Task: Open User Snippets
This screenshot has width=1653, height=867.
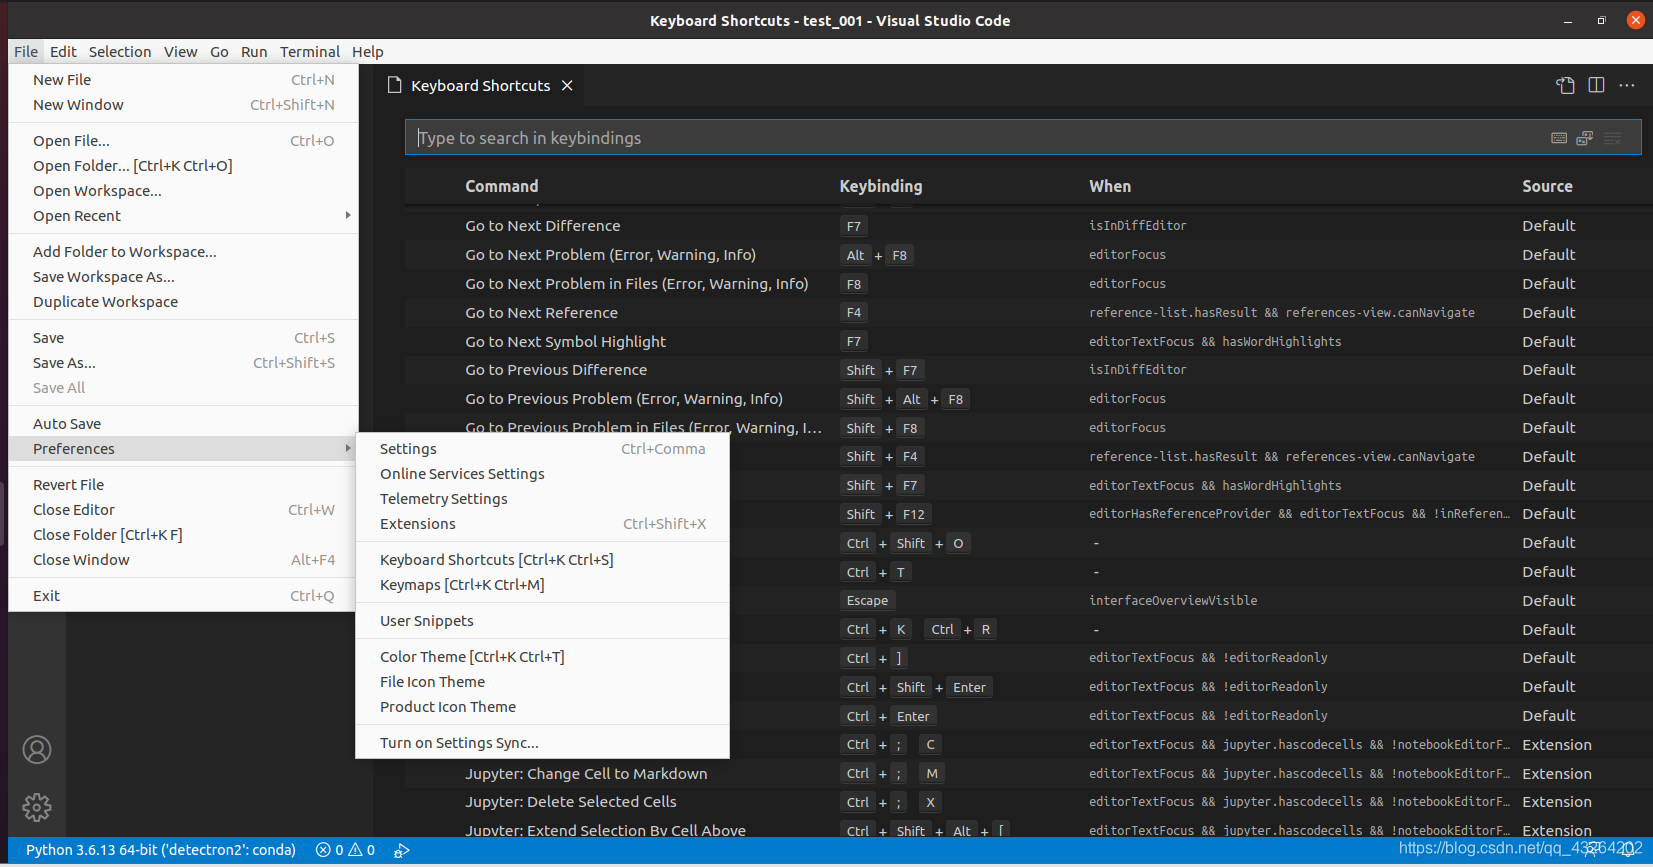Action: (x=542, y=621)
